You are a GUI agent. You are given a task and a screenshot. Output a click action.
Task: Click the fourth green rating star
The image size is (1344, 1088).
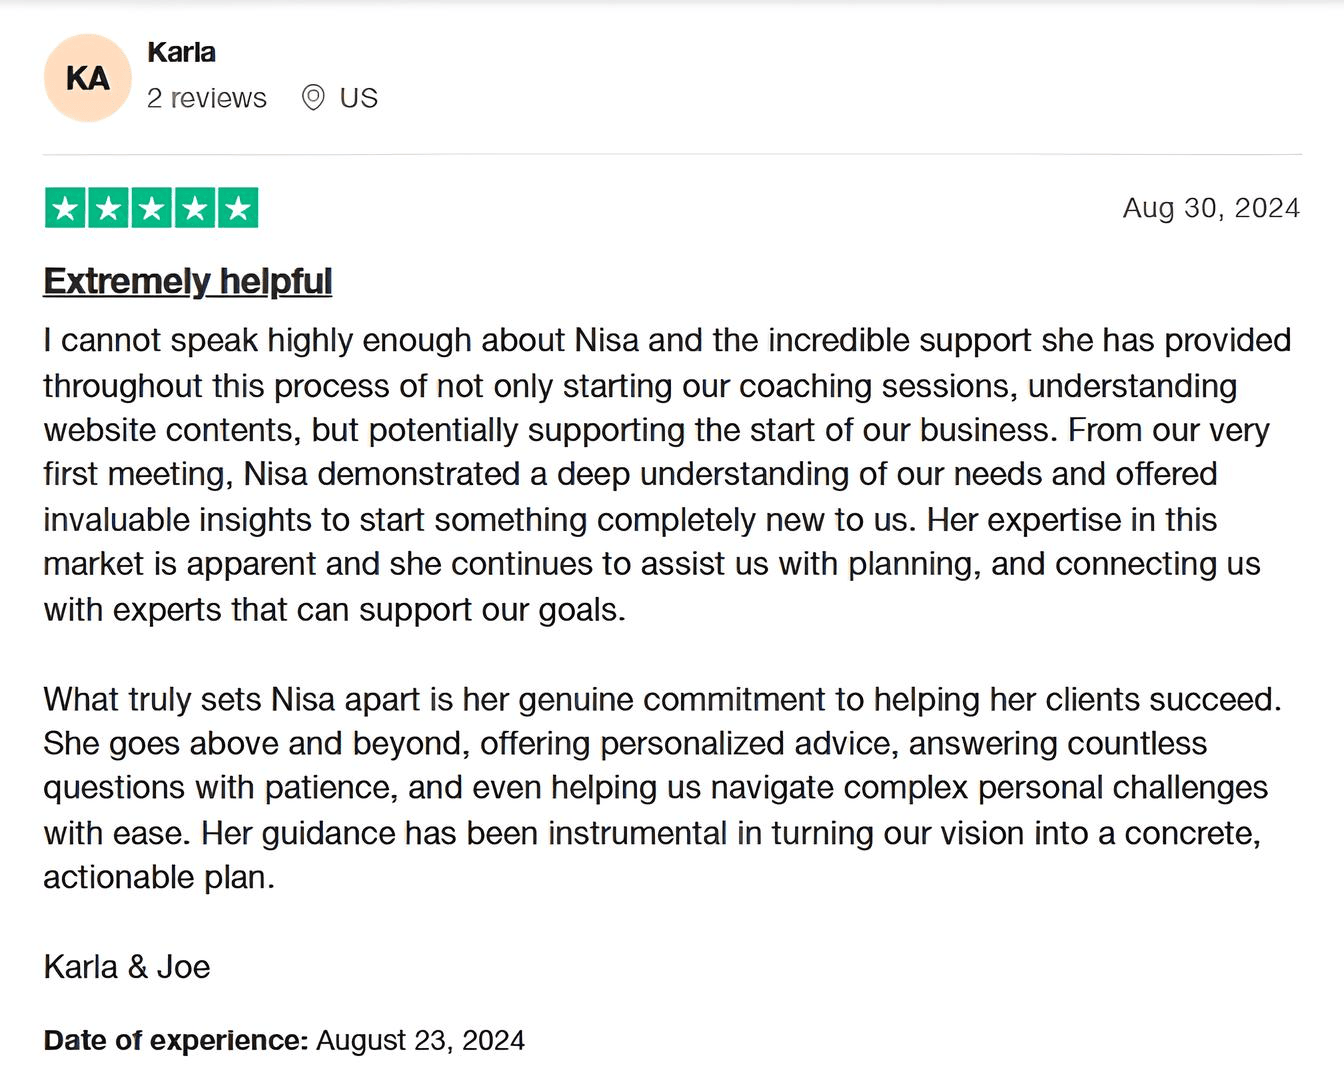pos(195,208)
